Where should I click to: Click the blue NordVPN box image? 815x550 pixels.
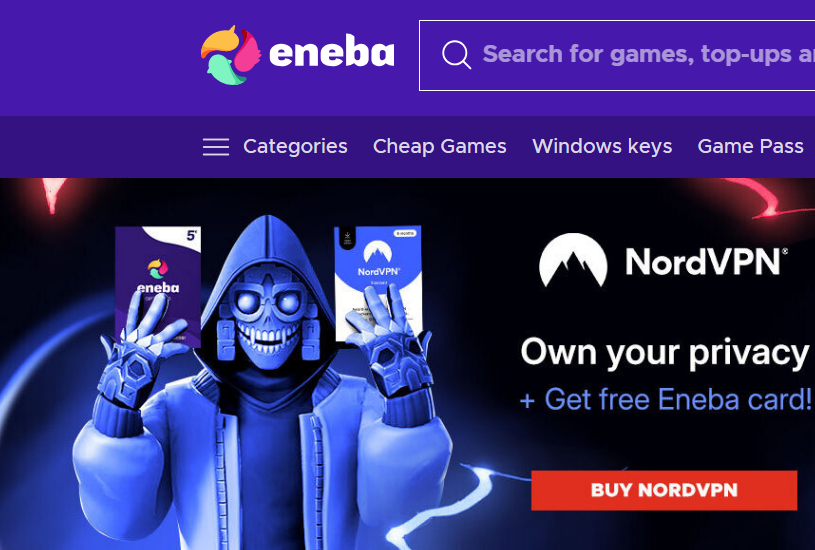click(x=378, y=283)
